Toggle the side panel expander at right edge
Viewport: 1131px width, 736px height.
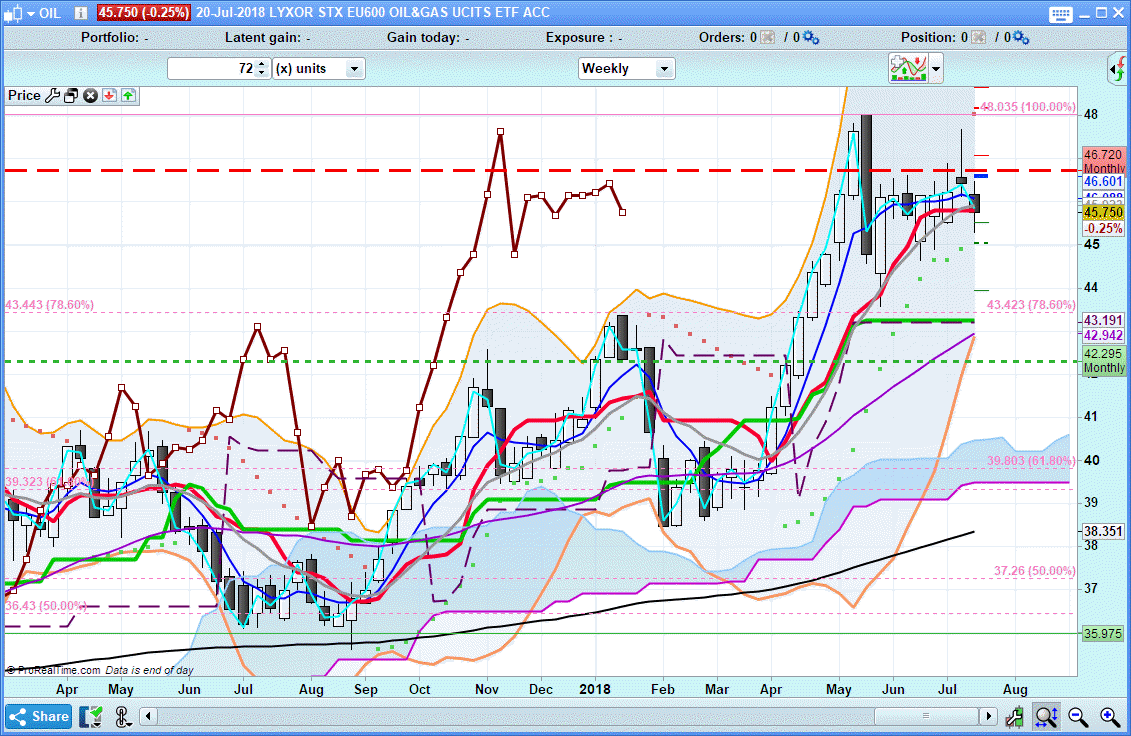1117,69
